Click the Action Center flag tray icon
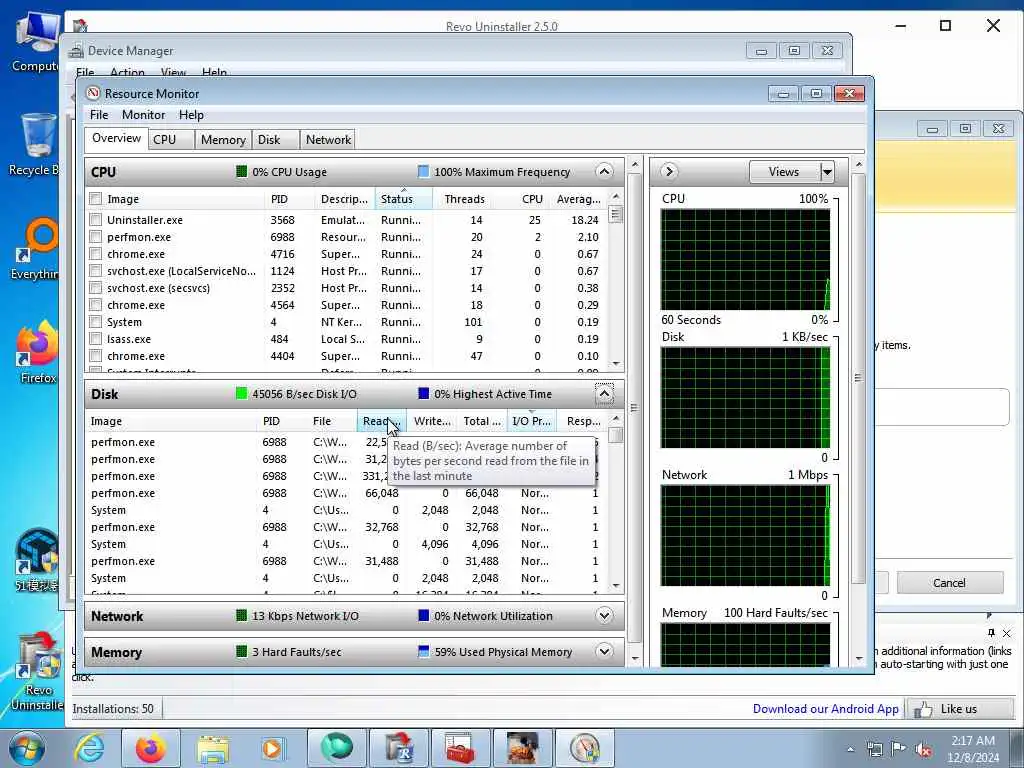 point(899,749)
